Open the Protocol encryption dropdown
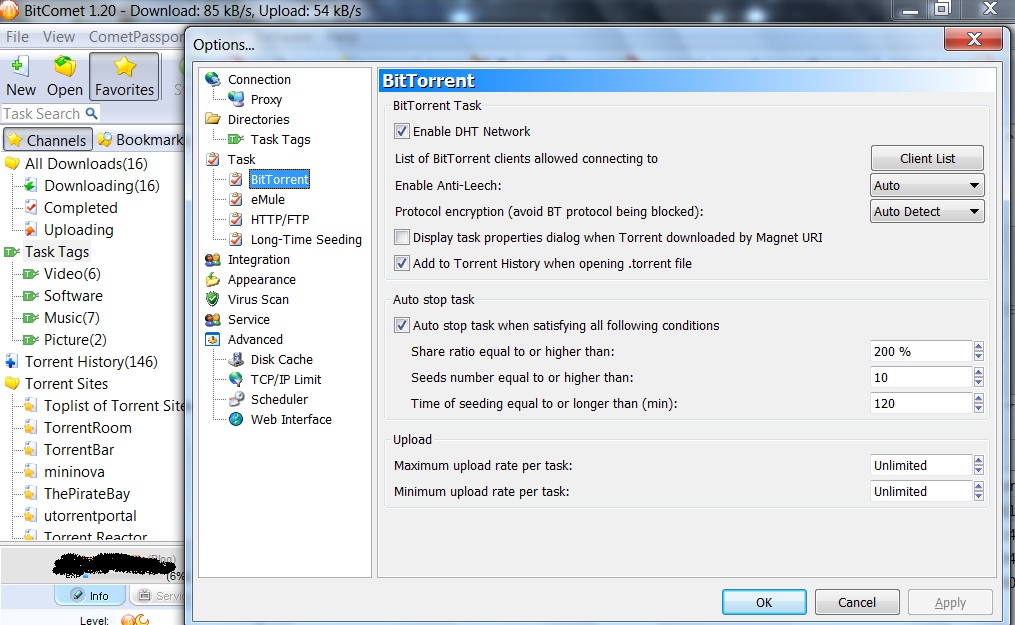The image size is (1015, 625). point(927,212)
